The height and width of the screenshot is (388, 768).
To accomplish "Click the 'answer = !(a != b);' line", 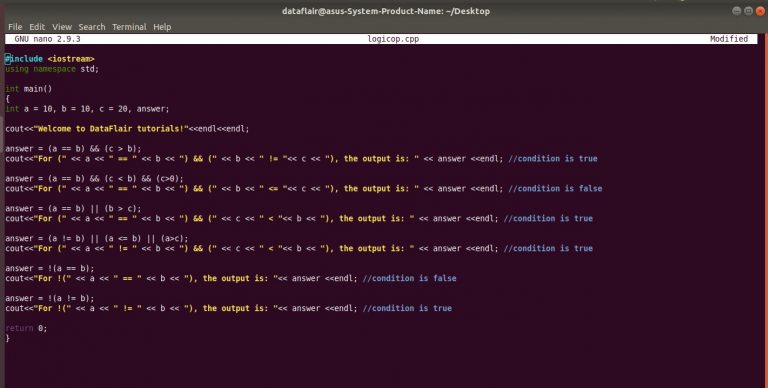I will point(49,298).
